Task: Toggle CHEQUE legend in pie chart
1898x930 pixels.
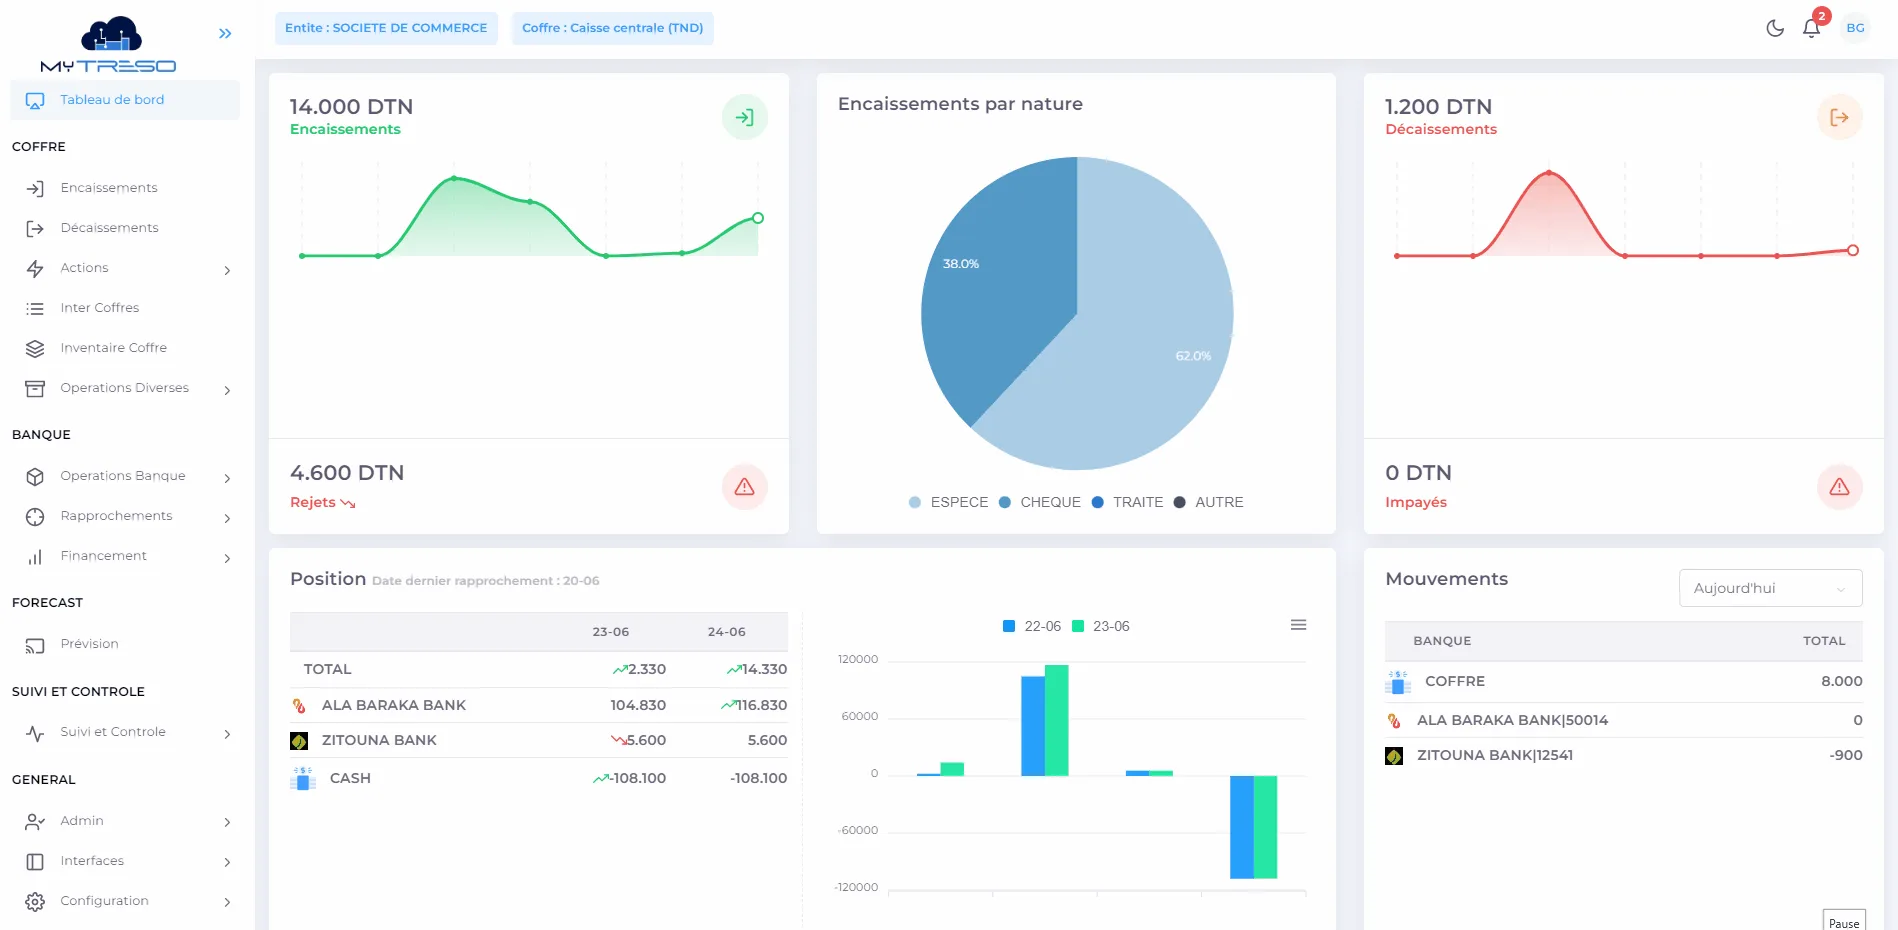Action: tap(1040, 502)
